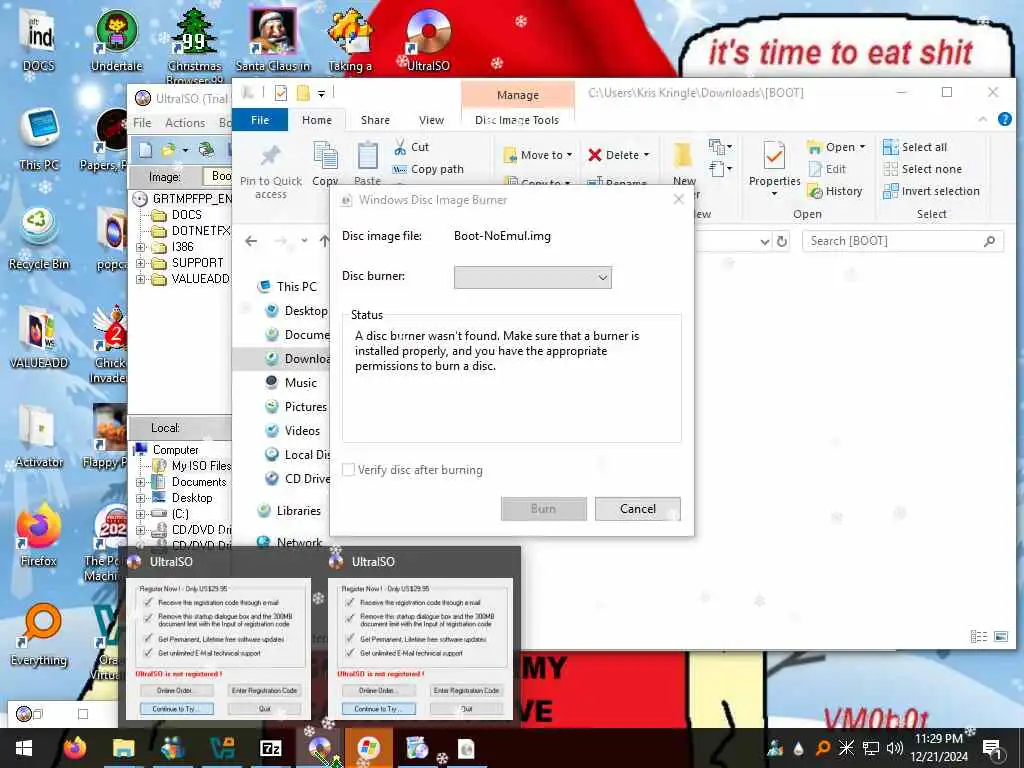Open the Windows Start button

coord(24,748)
